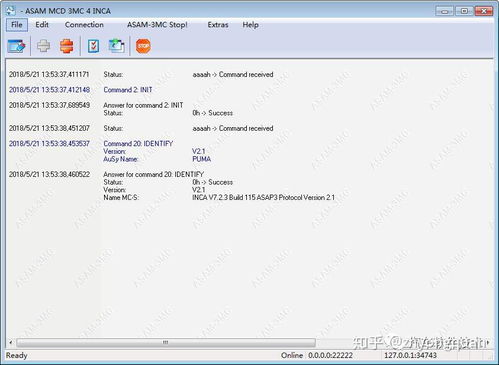
Task: Click the 0.0.0.0:22222 status bar address
Action: 330,355
